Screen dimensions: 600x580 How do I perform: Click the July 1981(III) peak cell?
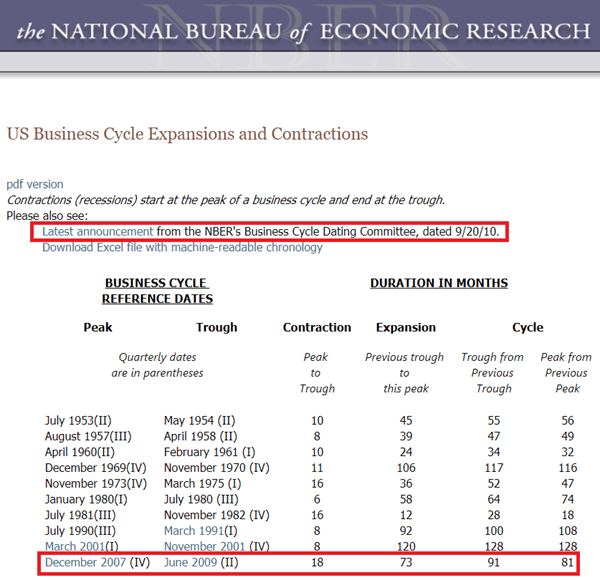80,515
